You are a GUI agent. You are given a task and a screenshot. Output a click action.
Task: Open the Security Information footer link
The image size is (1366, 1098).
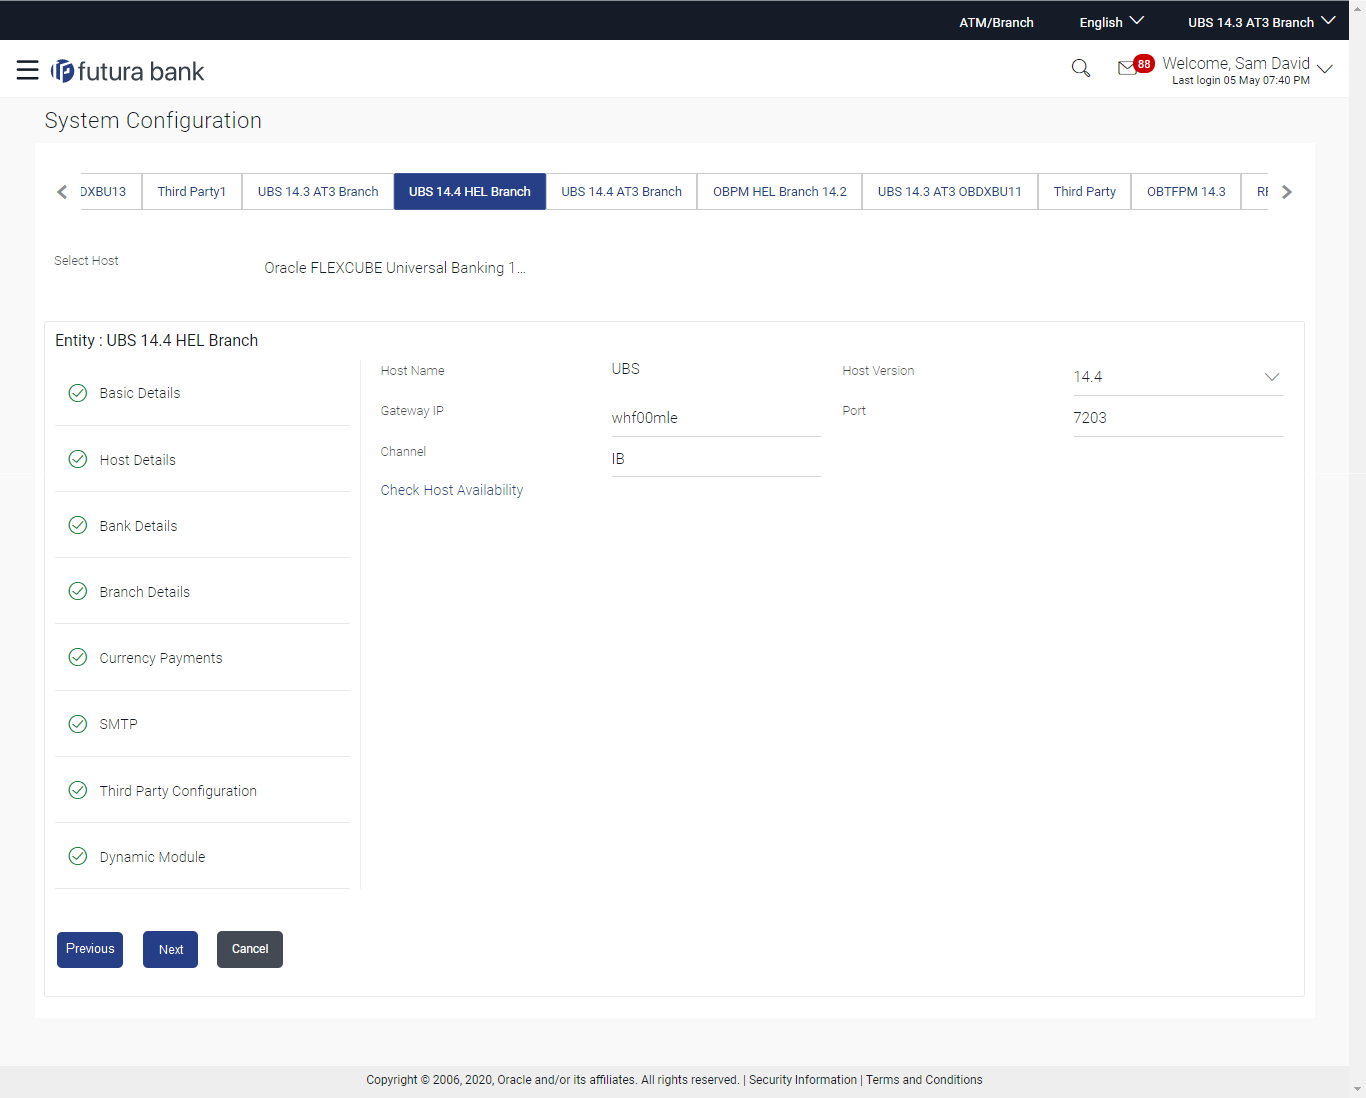[803, 1080]
